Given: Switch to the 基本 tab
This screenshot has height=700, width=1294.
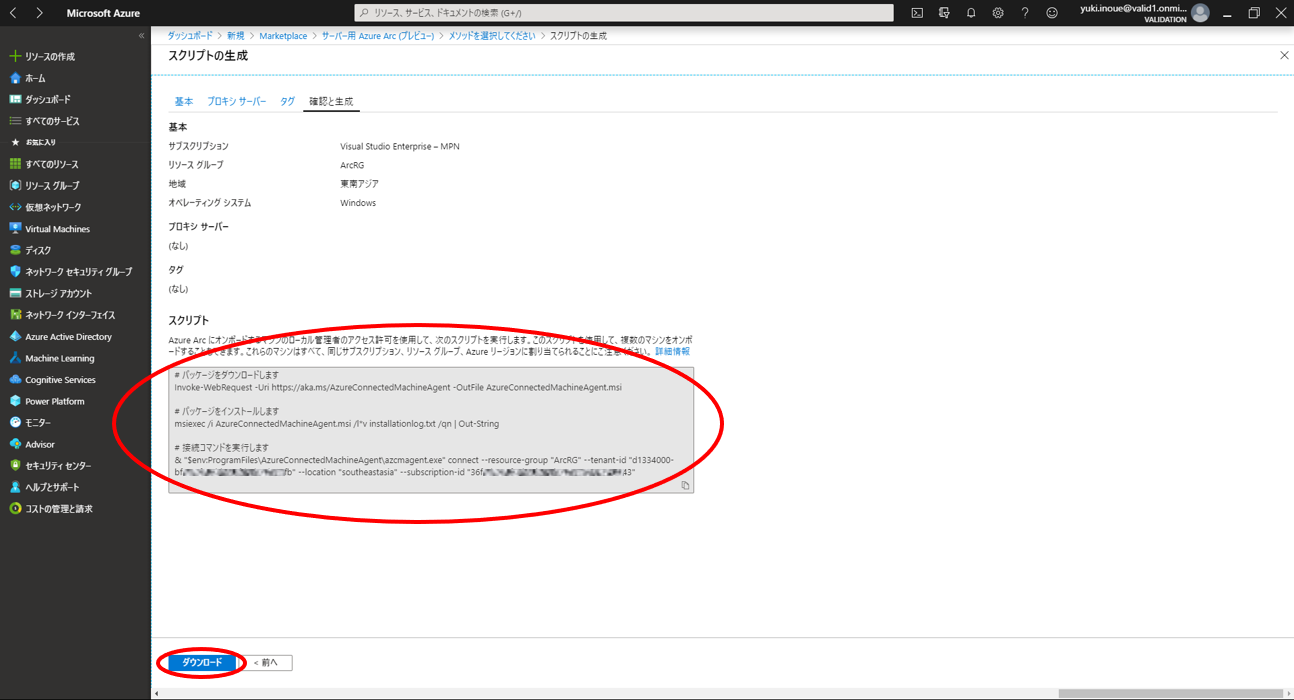Looking at the screenshot, I should coord(184,102).
